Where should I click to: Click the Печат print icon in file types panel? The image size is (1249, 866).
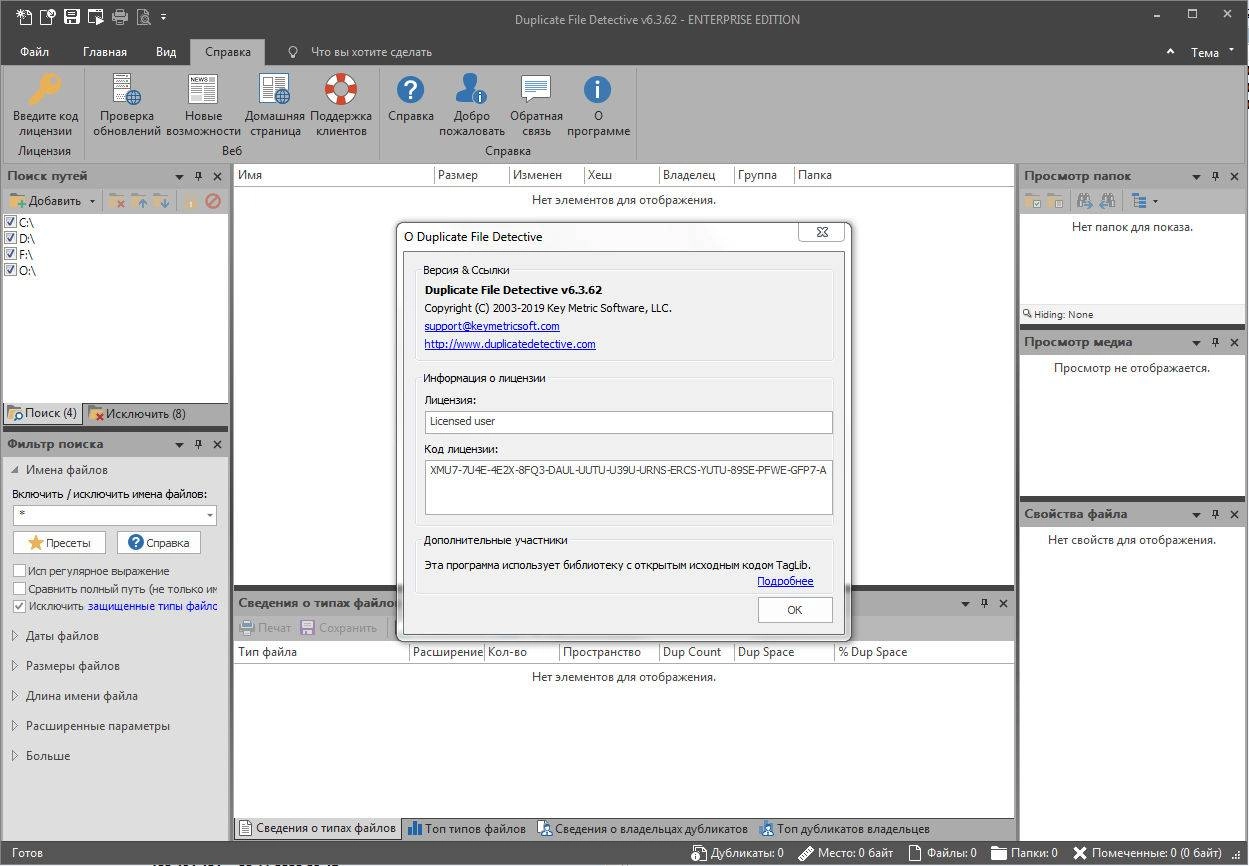[266, 628]
